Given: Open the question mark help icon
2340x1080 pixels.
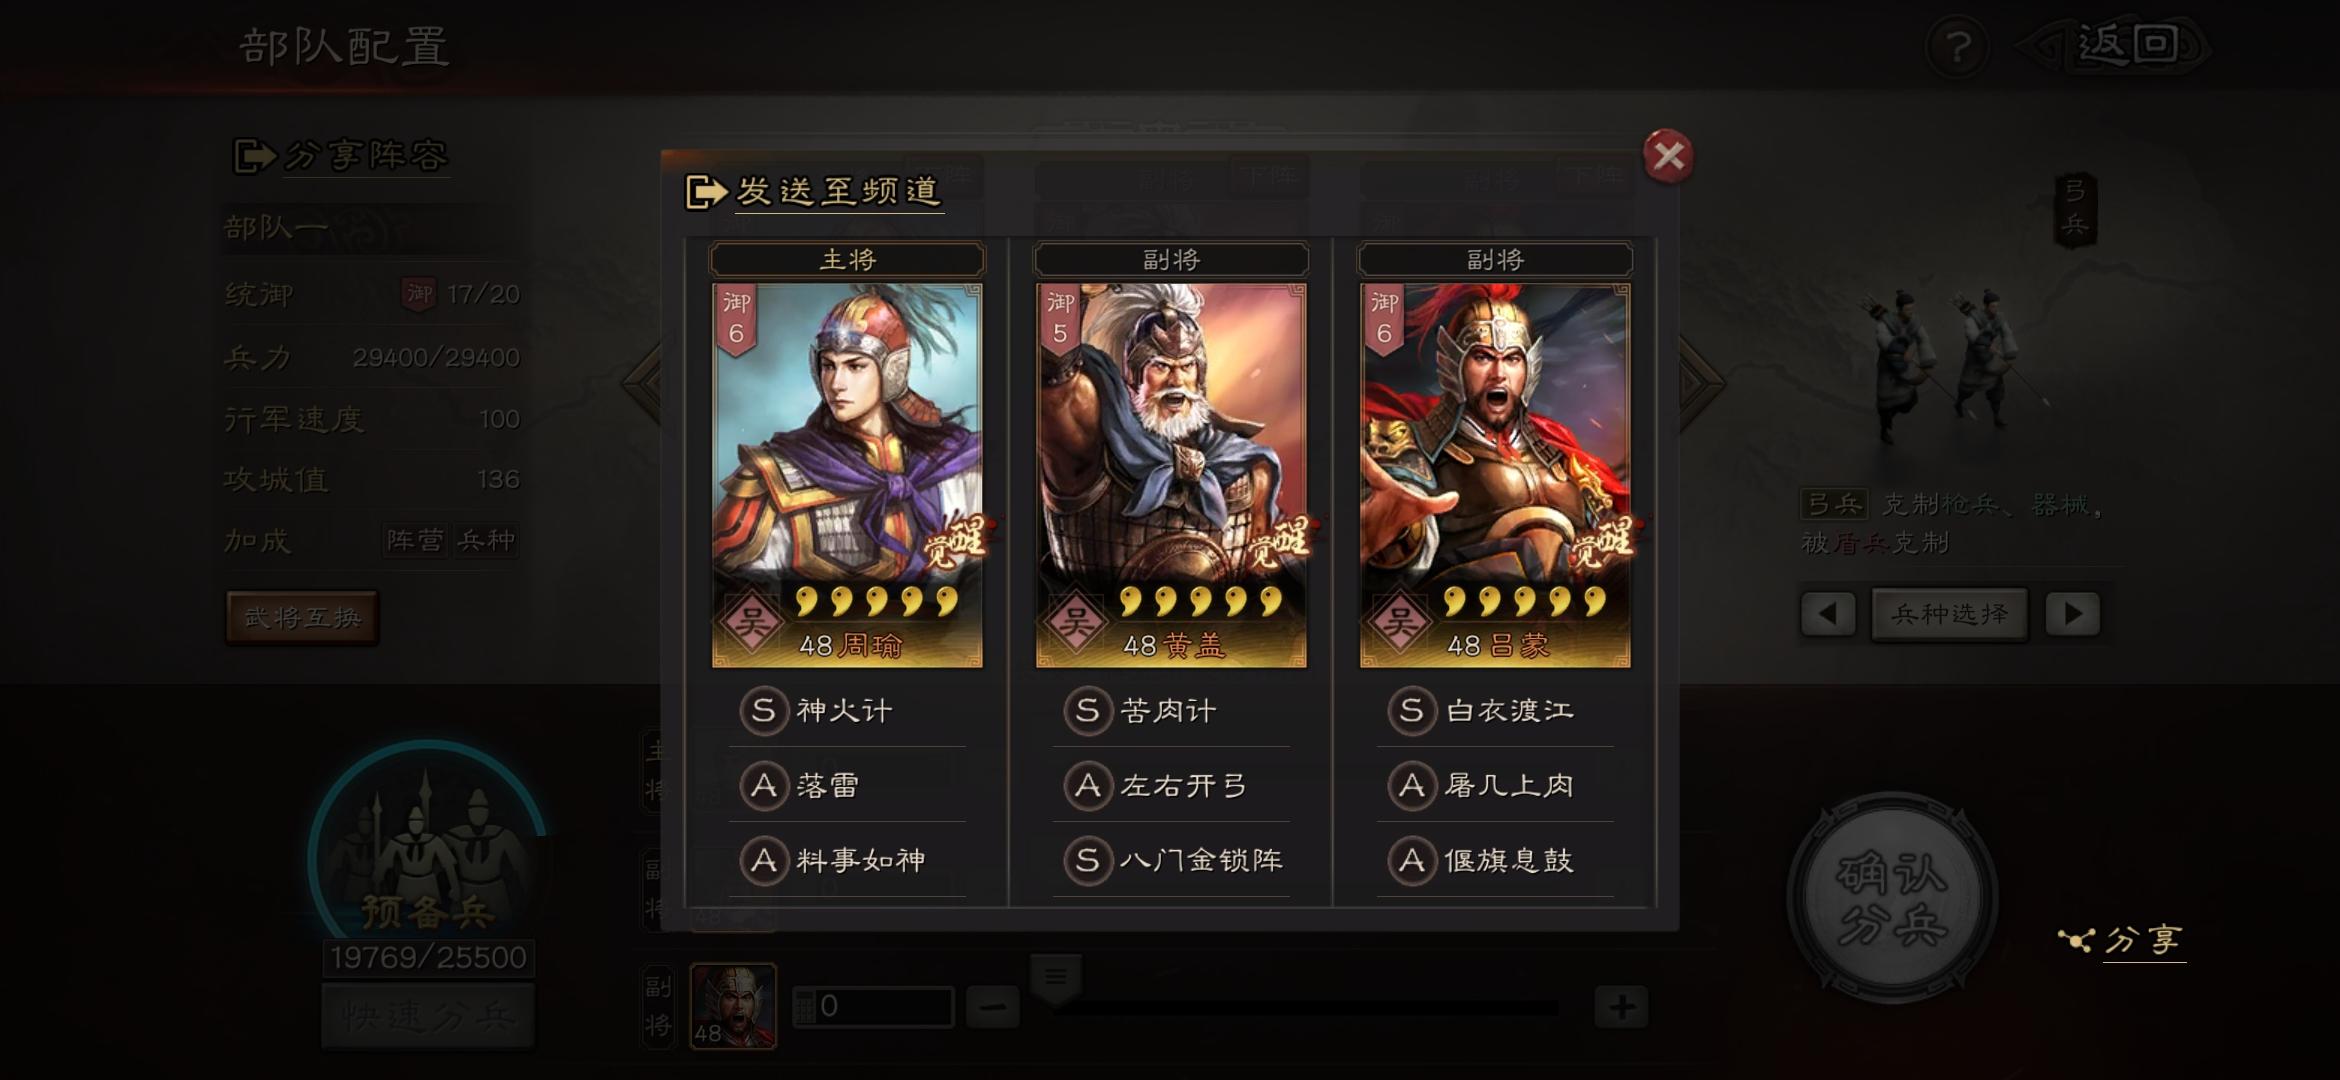Looking at the screenshot, I should (1957, 47).
